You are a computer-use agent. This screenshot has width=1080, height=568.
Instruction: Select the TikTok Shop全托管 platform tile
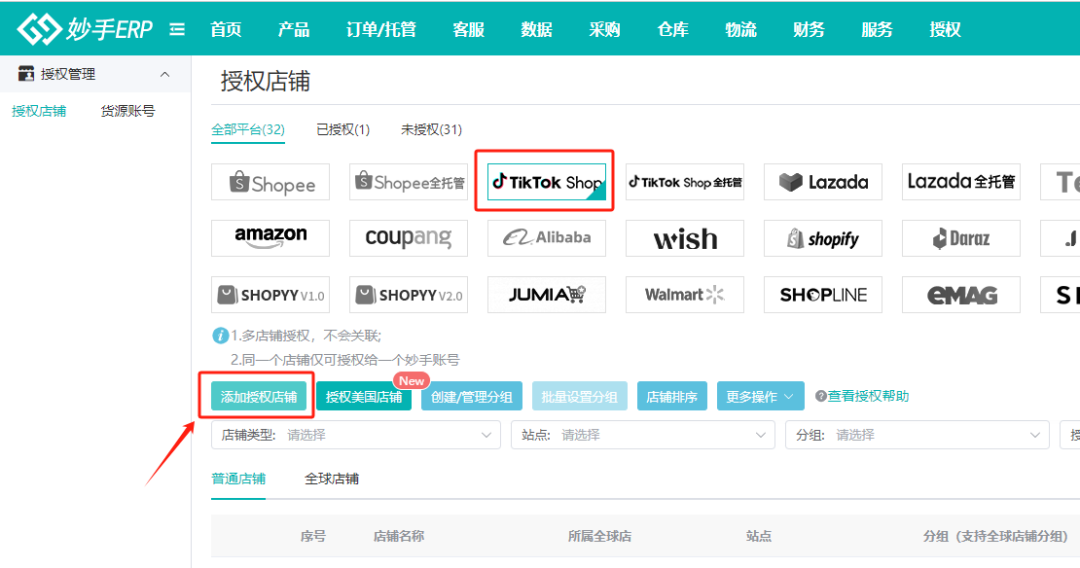coord(685,182)
